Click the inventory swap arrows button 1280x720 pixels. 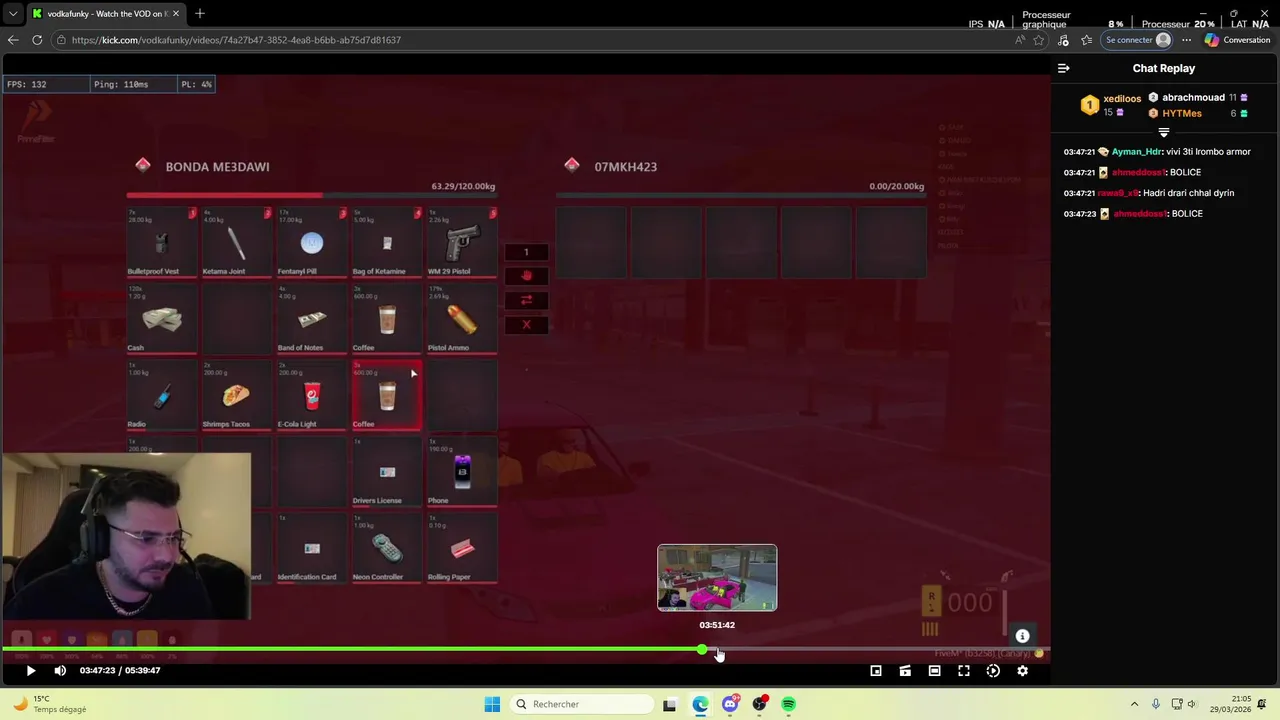point(526,300)
